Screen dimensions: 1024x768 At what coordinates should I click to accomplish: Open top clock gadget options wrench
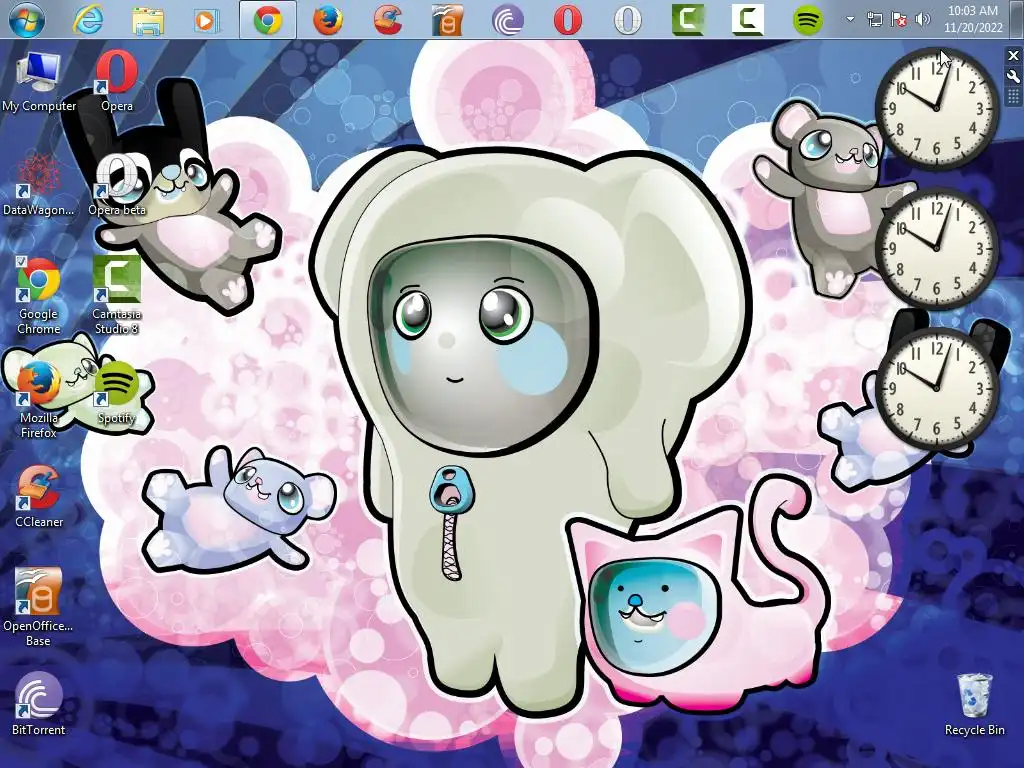coord(1014,76)
